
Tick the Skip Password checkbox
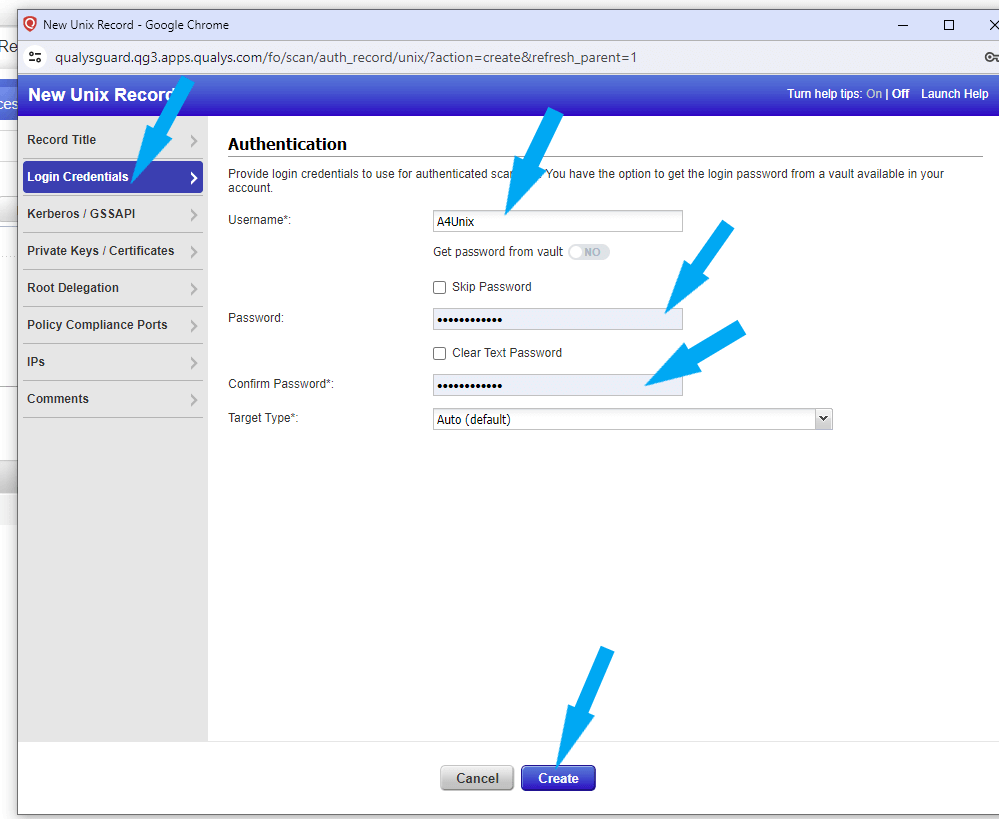click(440, 287)
